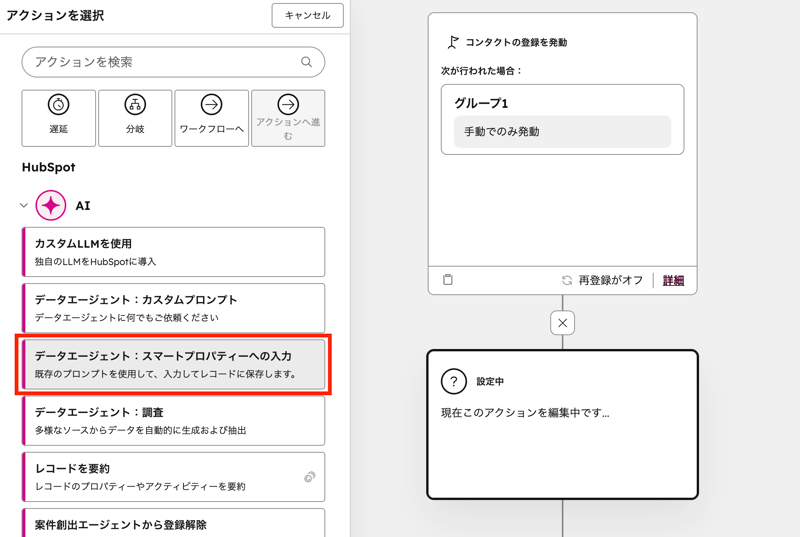Select the ワークフローへ action tile
Image resolution: width=800 pixels, height=537 pixels.
tap(212, 118)
